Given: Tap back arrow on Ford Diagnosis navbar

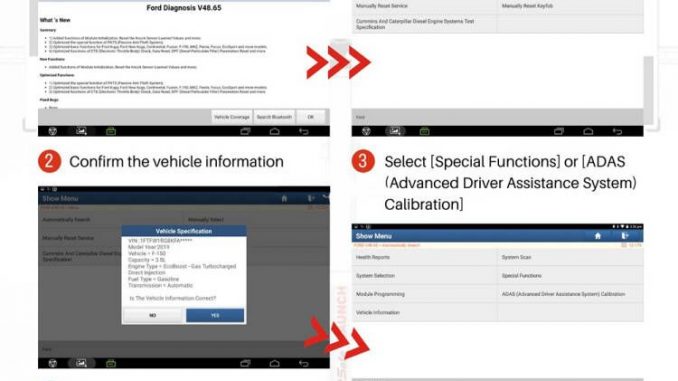Looking at the screenshot, I should click(x=304, y=131).
